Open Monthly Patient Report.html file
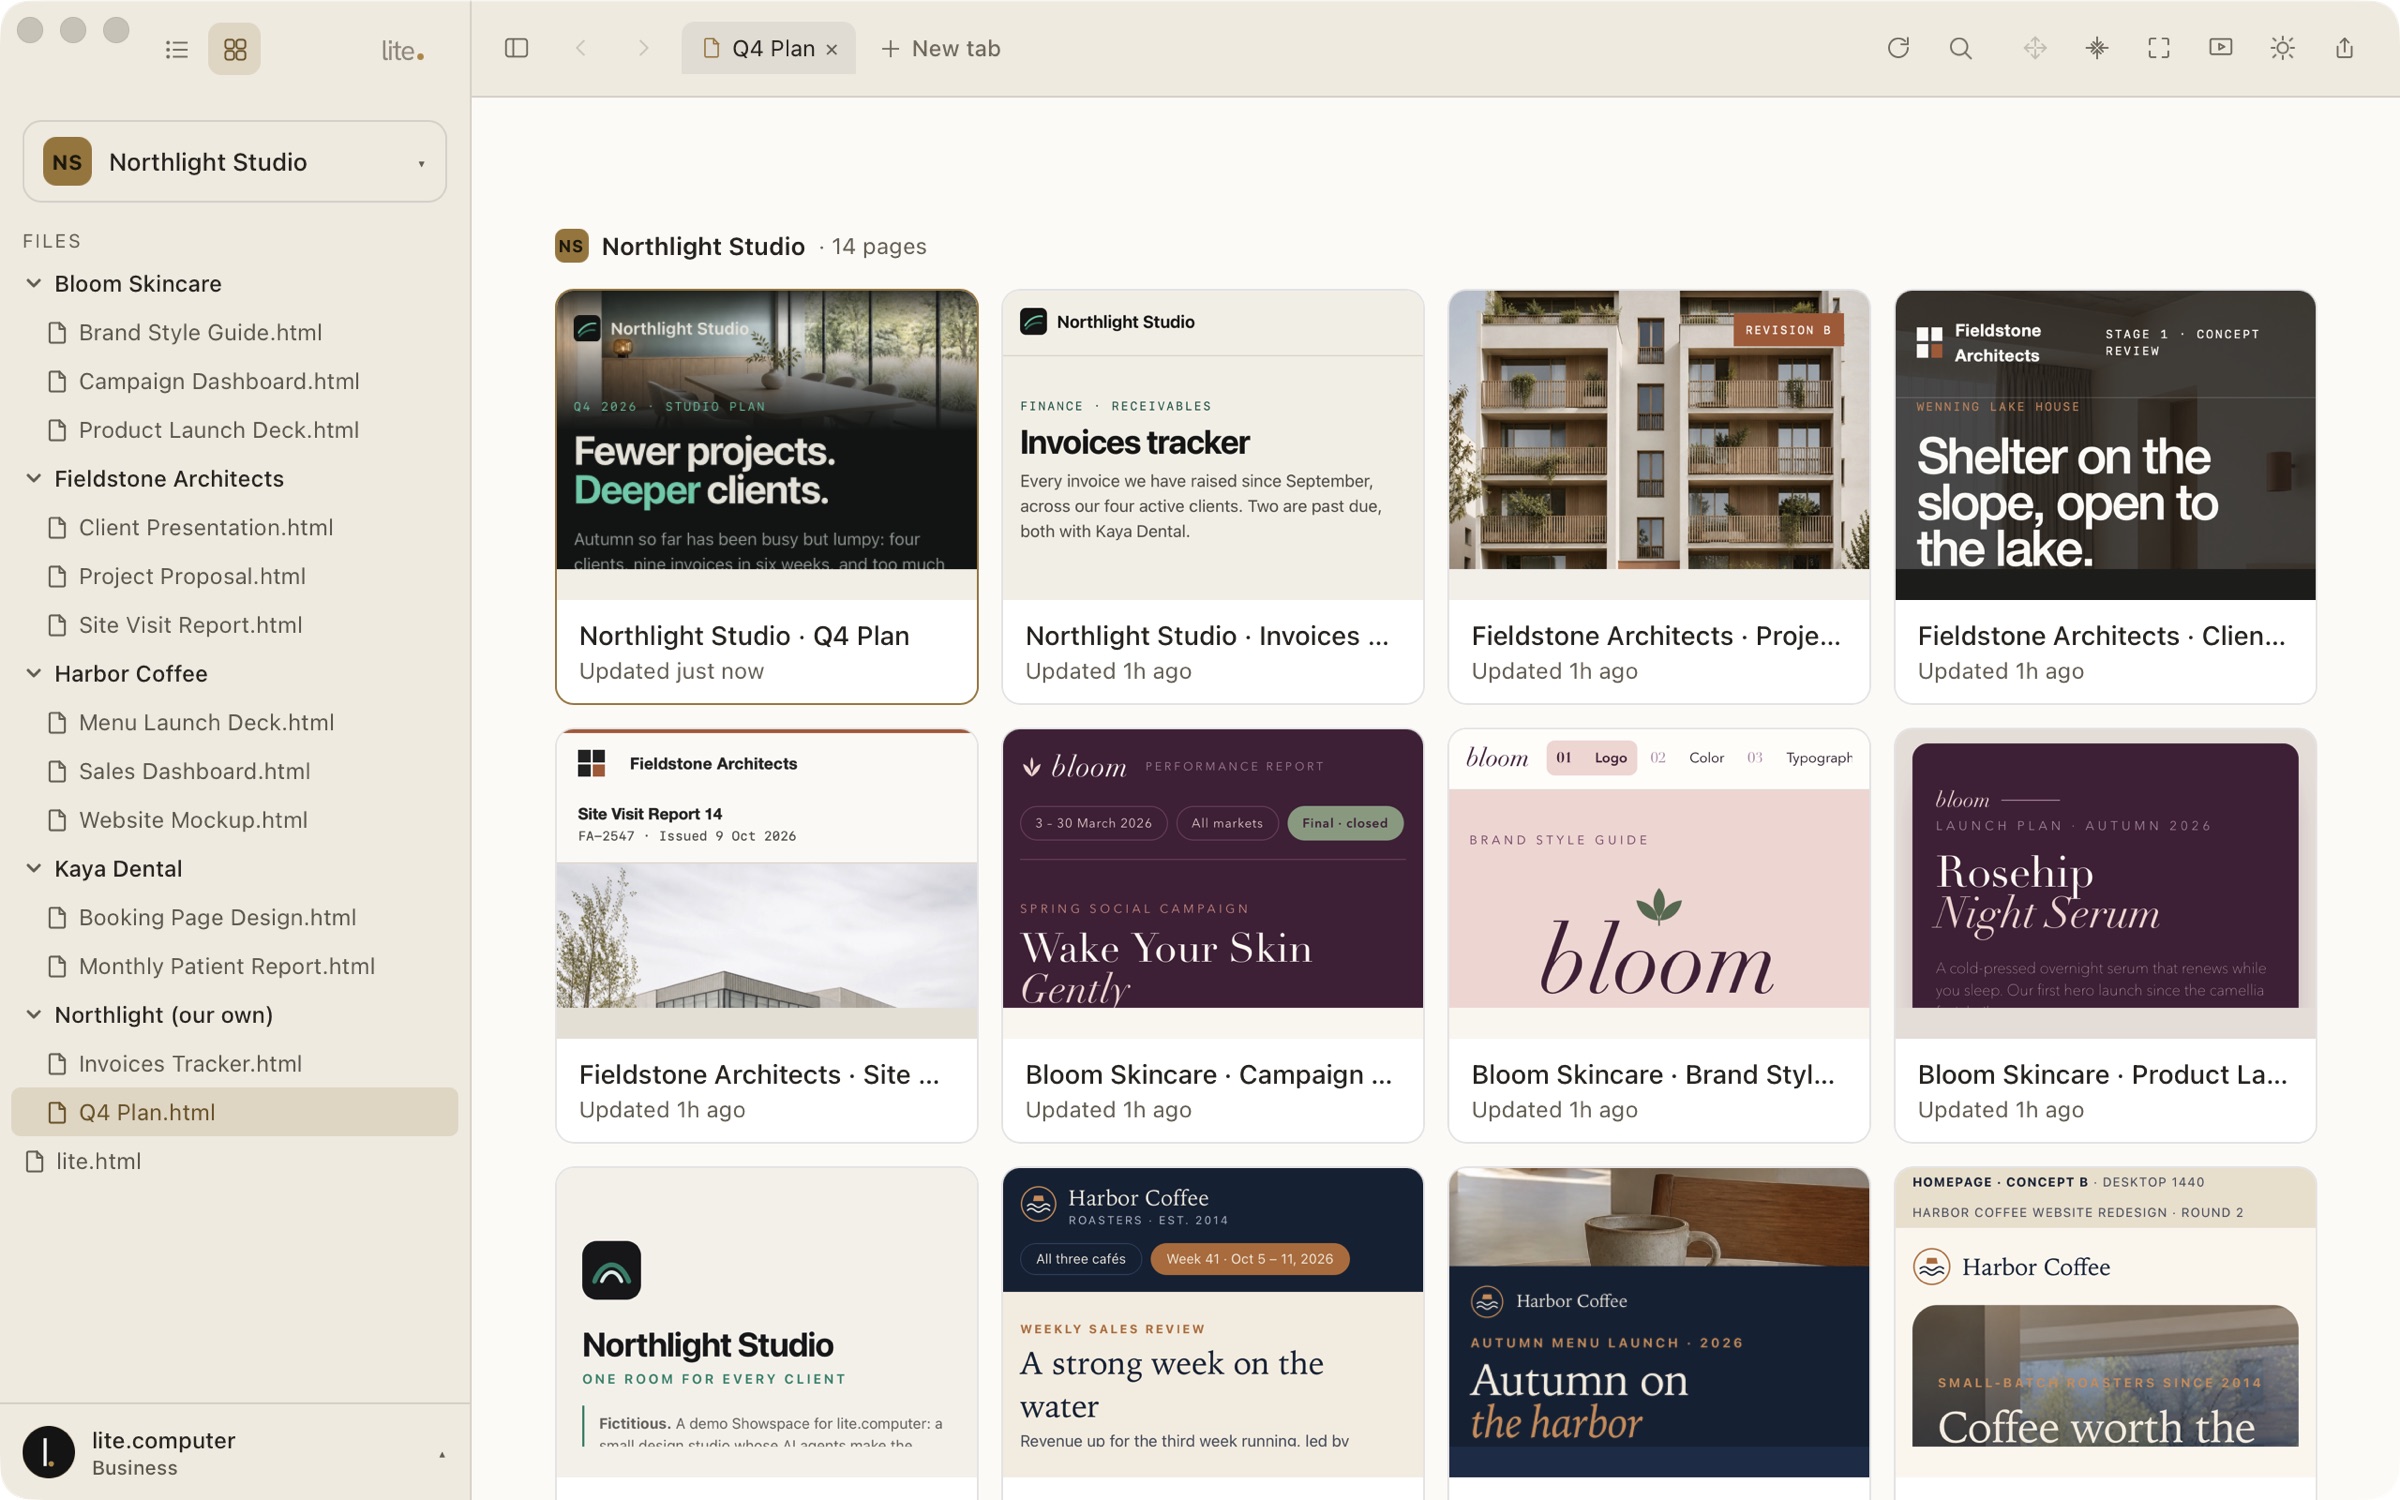2400x1500 pixels. (x=226, y=965)
